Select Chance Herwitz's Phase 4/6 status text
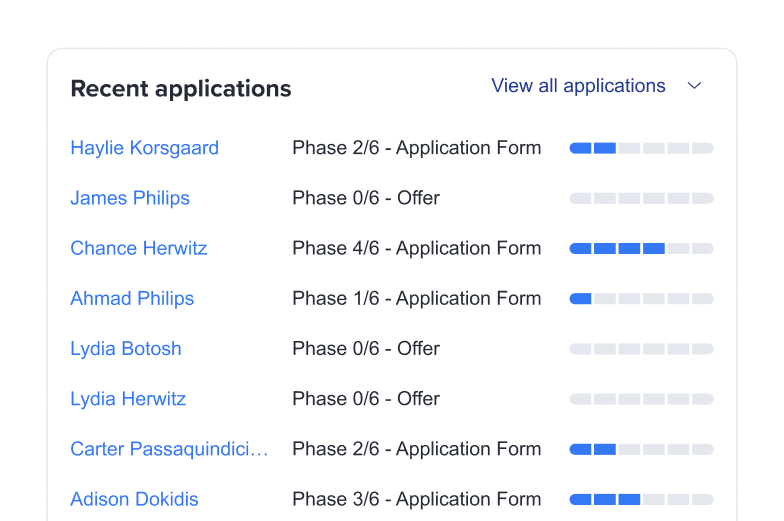 [416, 248]
